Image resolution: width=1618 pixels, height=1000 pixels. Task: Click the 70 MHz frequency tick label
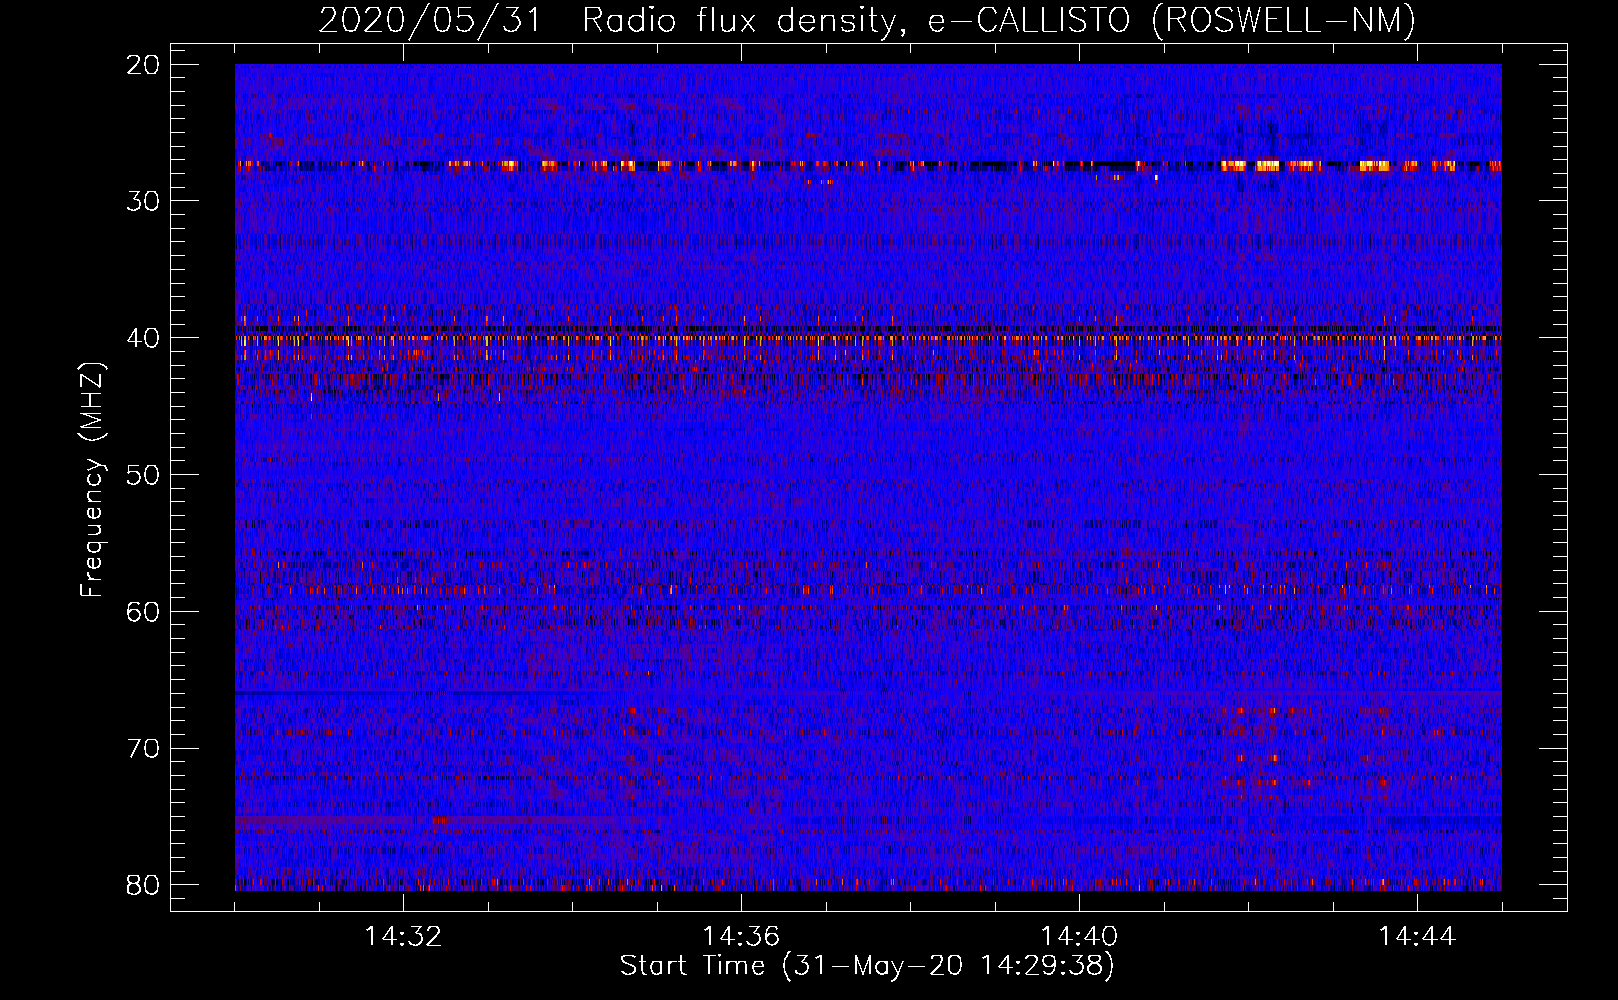[144, 748]
